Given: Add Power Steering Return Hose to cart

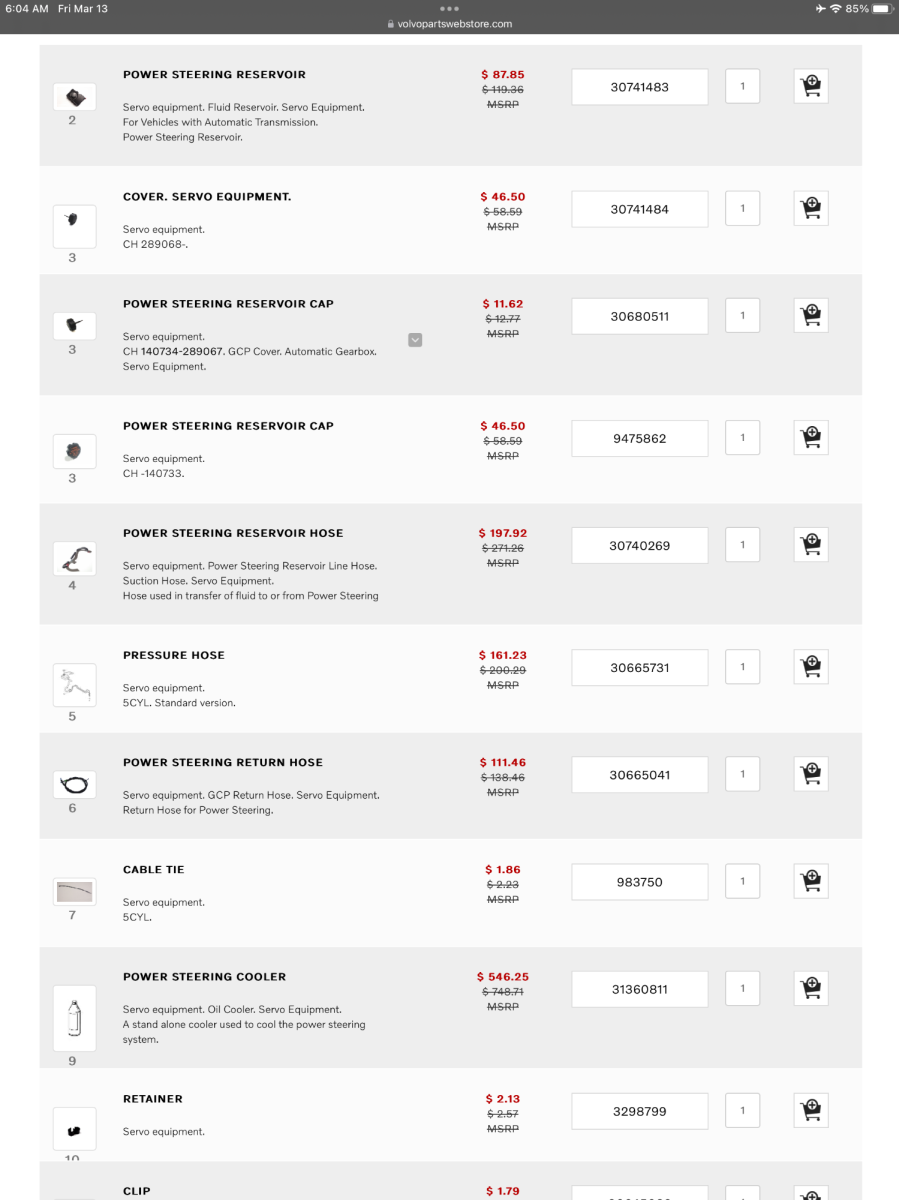Looking at the screenshot, I should coord(811,774).
